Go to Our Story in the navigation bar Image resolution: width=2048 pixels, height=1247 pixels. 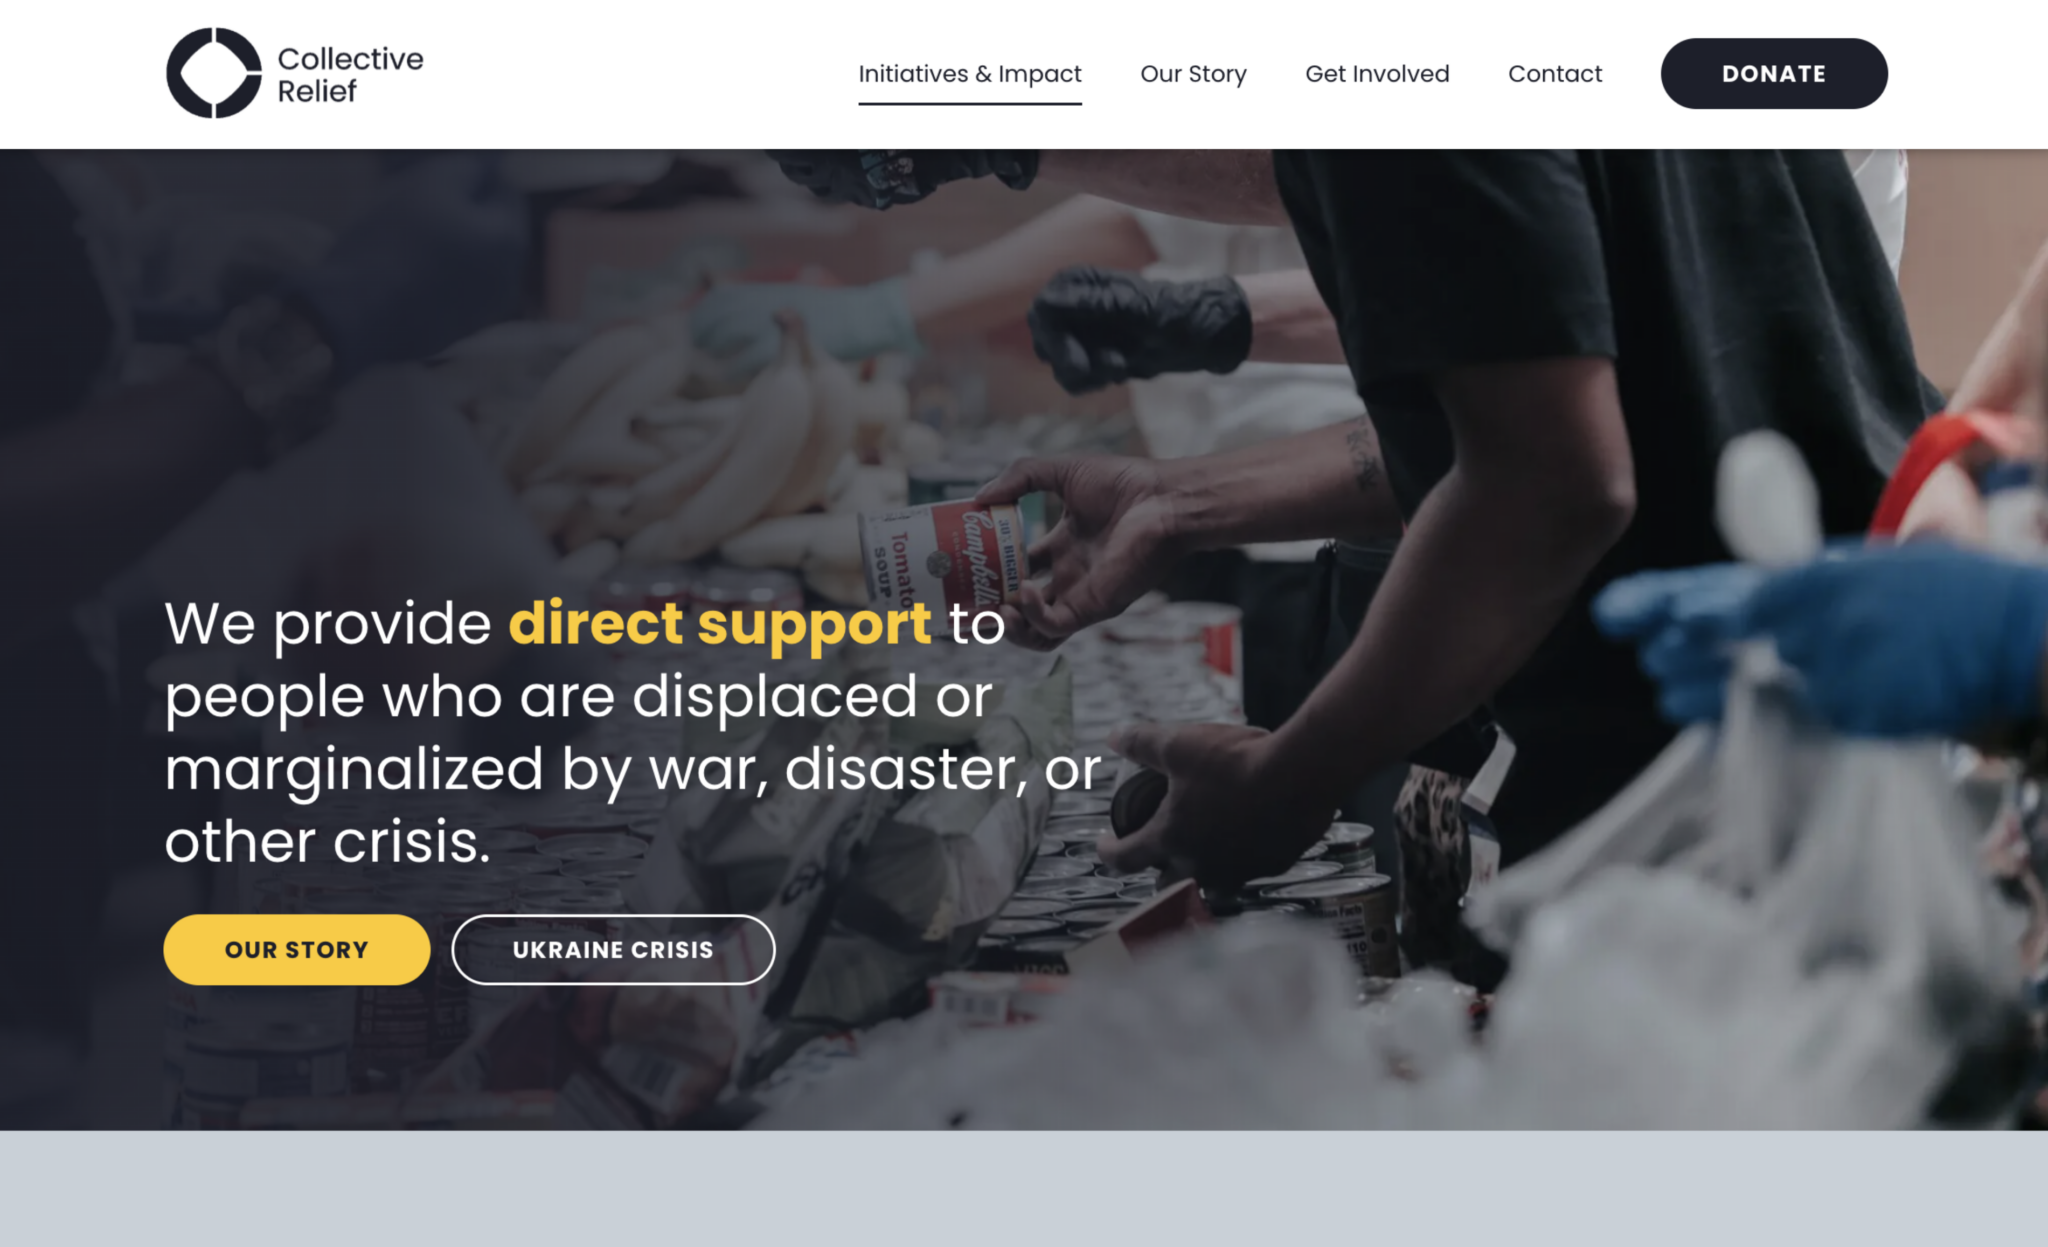click(x=1193, y=74)
